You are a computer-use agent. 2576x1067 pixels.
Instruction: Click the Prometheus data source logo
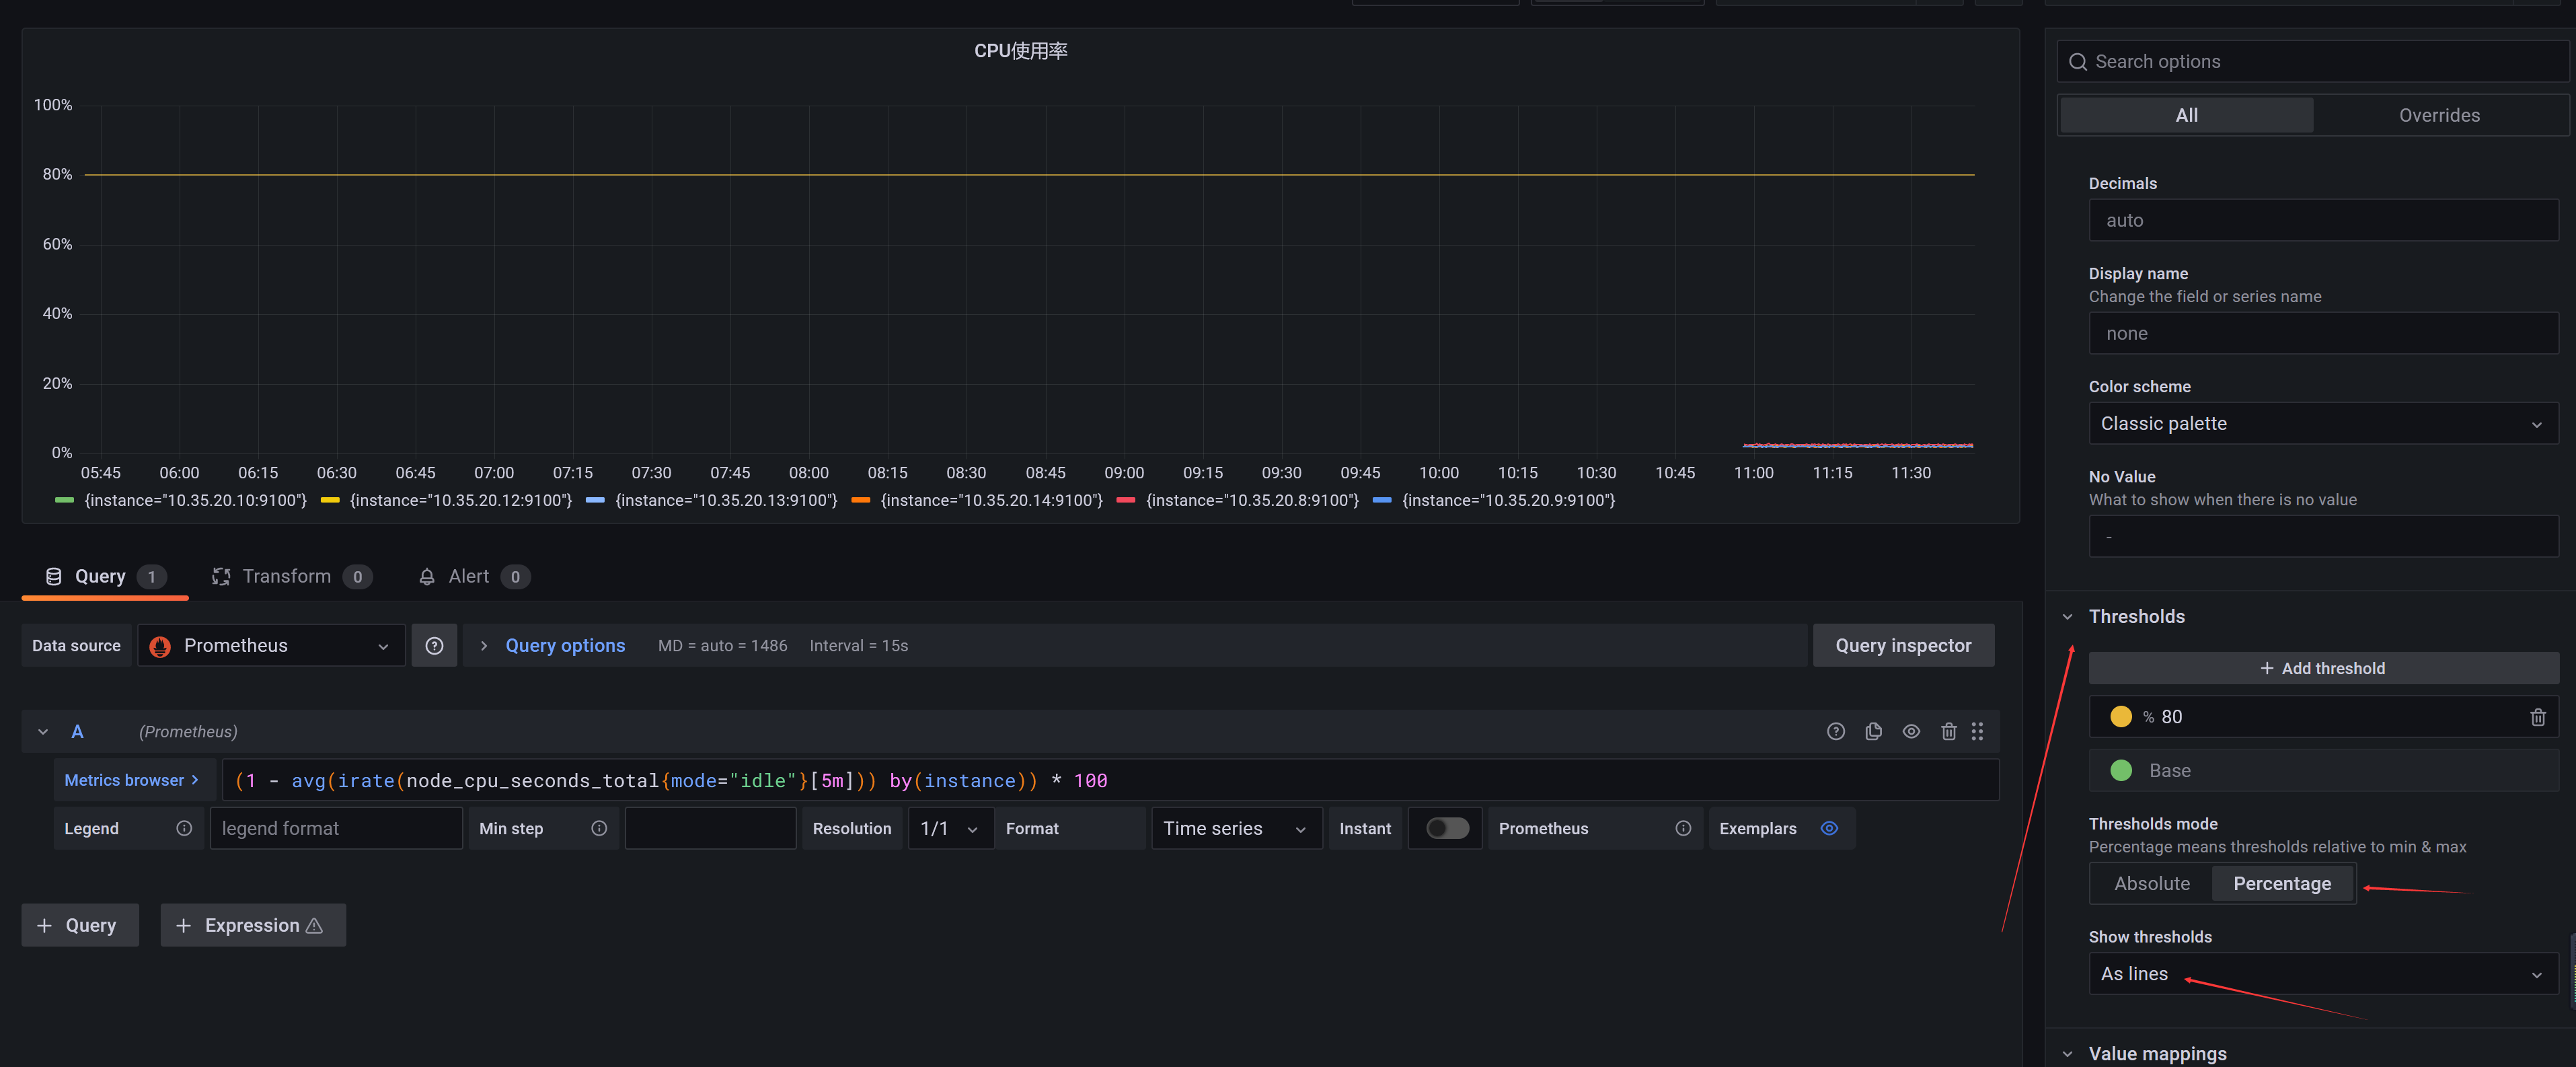pos(160,646)
